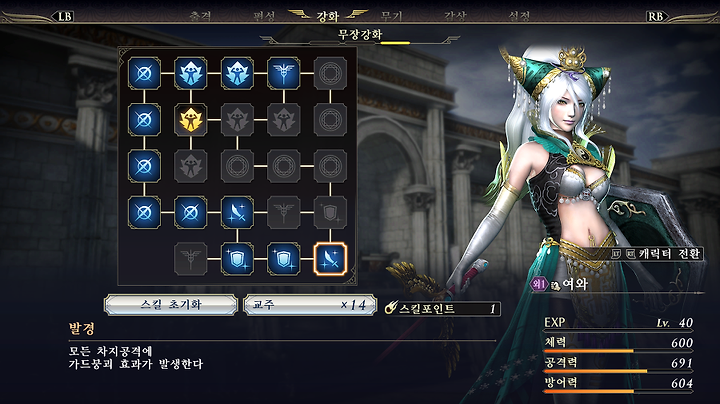Viewport: 720px width, 404px height.
Task: Open the 무기 tab
Action: [x=392, y=16]
